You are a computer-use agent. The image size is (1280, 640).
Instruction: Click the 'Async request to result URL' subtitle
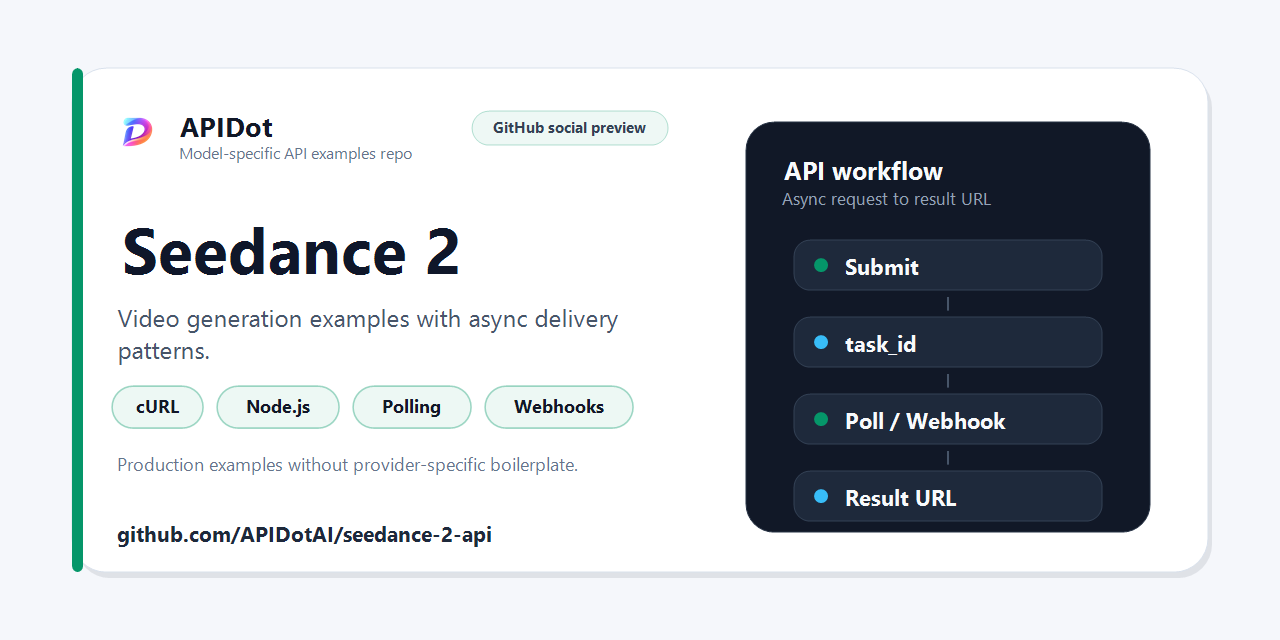click(886, 199)
